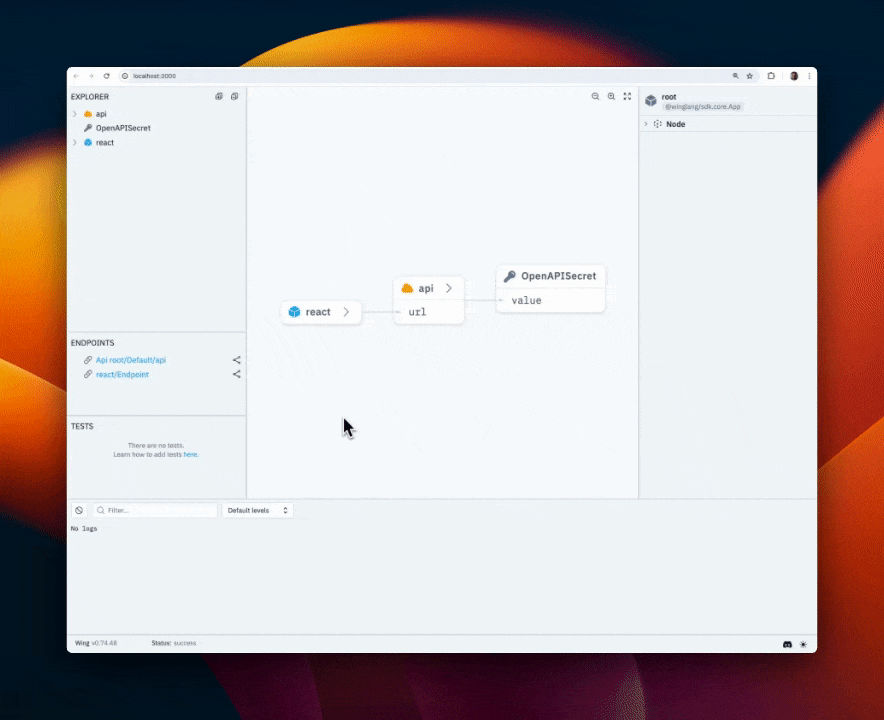Expand the api map node chevron
This screenshot has height=720, width=884.
pos(449,288)
